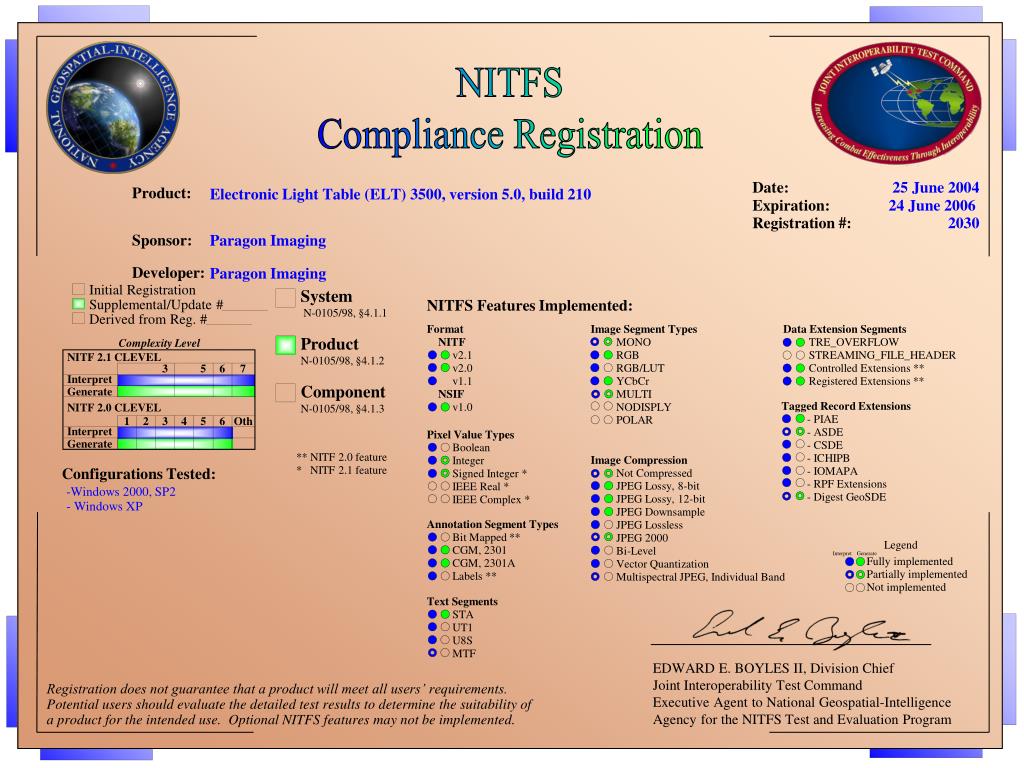Click the blue dot beside ICHIPB

click(x=787, y=458)
